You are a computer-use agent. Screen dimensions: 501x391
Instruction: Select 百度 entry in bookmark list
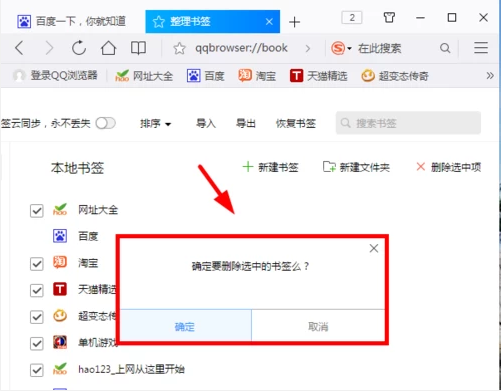(x=88, y=236)
